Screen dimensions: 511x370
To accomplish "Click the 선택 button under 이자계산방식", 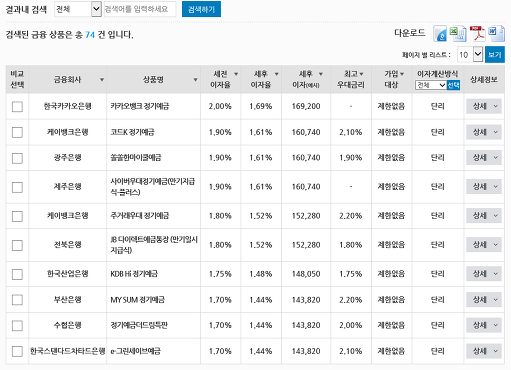I will coord(453,85).
